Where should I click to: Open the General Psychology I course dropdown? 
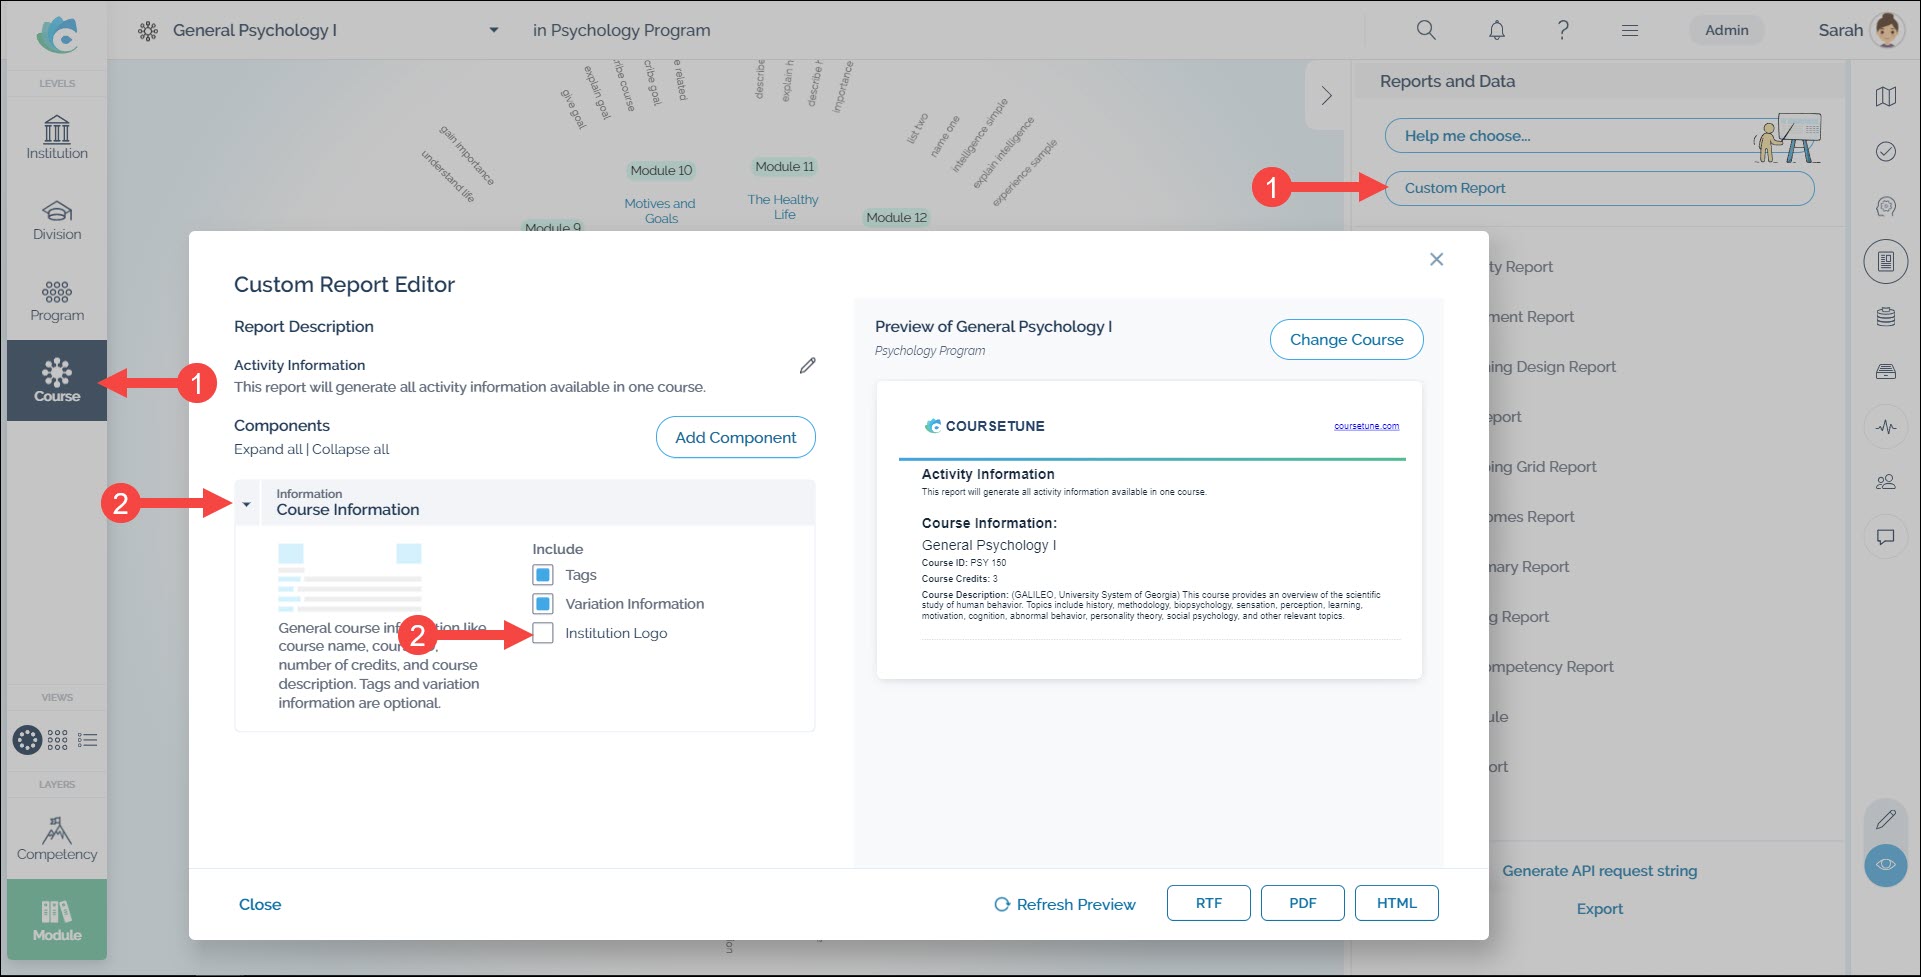tap(493, 30)
